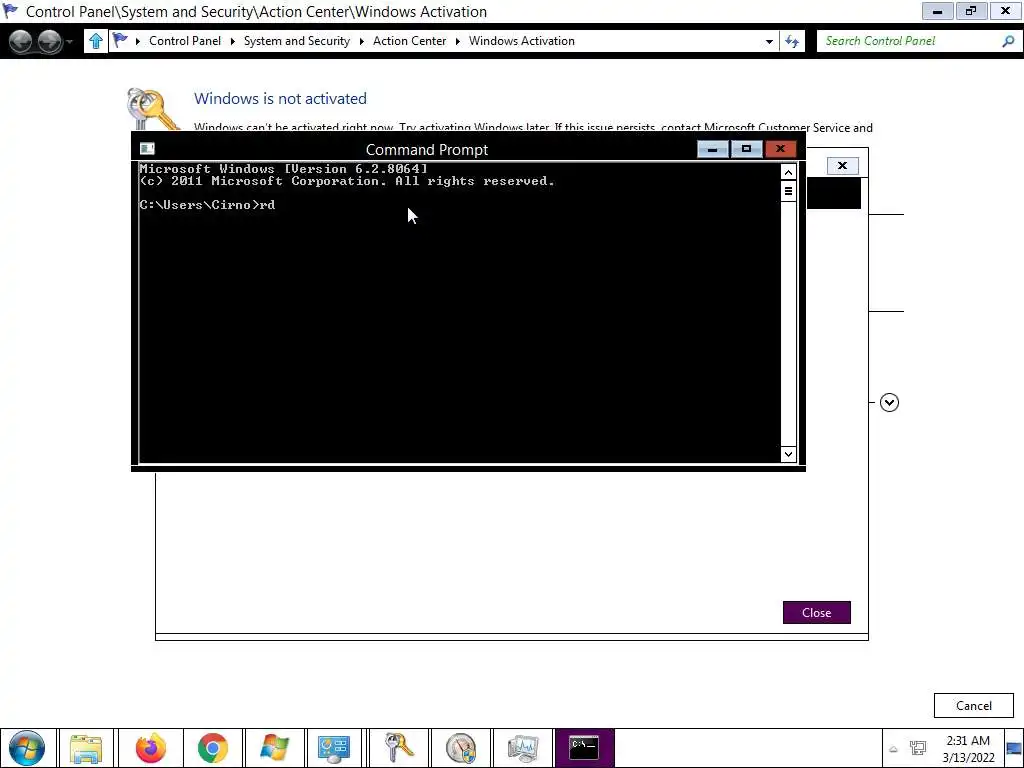Viewport: 1024px width, 768px height.
Task: Select the Windows Activation breadcrumb
Action: pos(522,40)
